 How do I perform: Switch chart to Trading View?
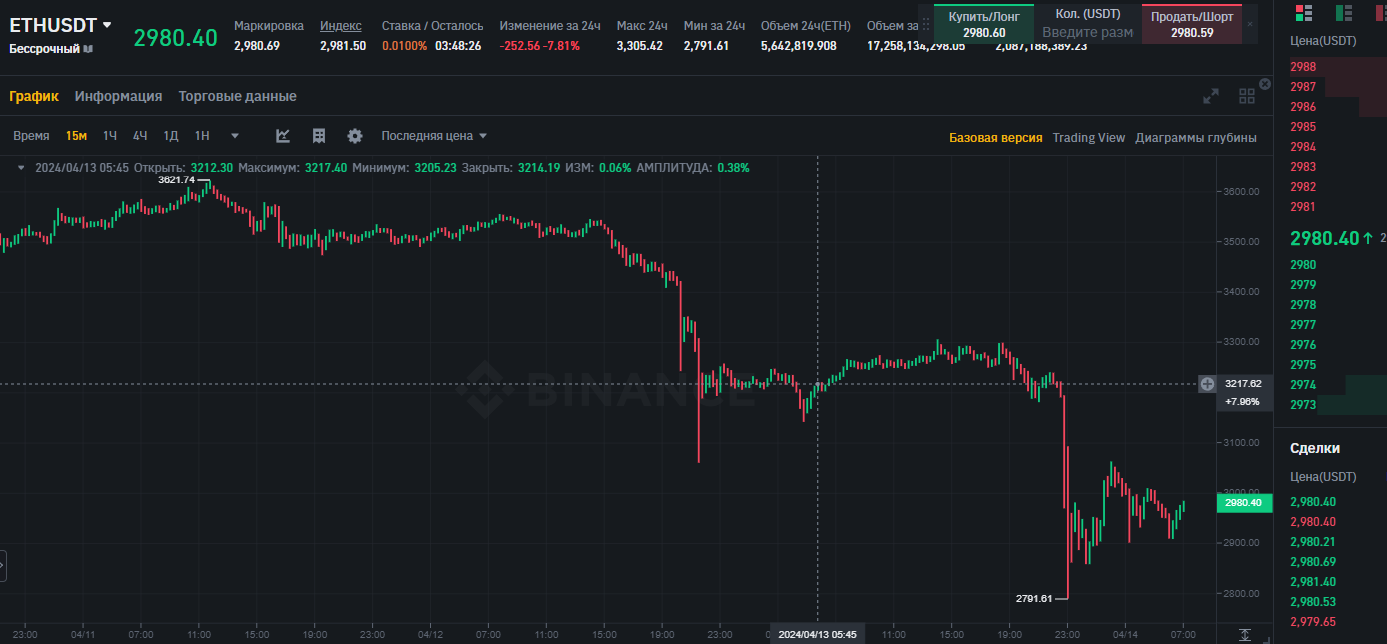(x=1088, y=138)
